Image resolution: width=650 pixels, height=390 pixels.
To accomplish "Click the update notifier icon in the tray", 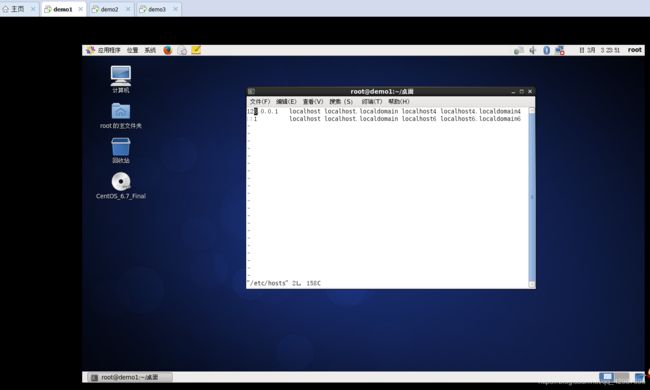I will click(x=518, y=51).
